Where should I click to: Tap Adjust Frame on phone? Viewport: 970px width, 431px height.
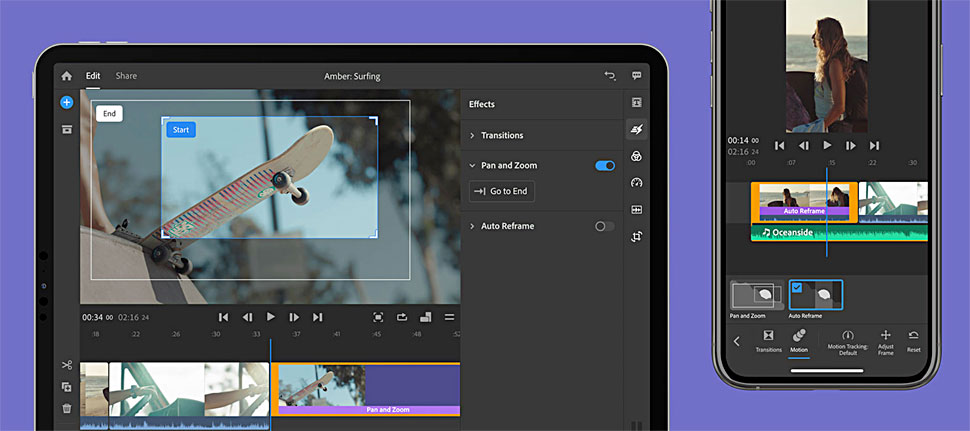885,342
